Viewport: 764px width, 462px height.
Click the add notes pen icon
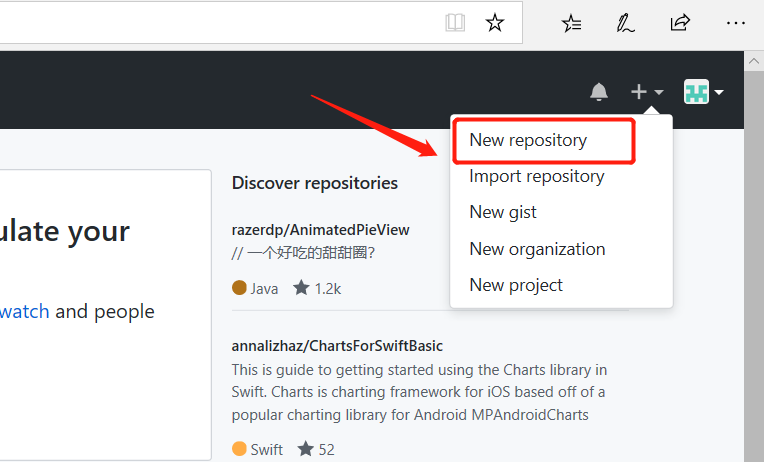(625, 22)
